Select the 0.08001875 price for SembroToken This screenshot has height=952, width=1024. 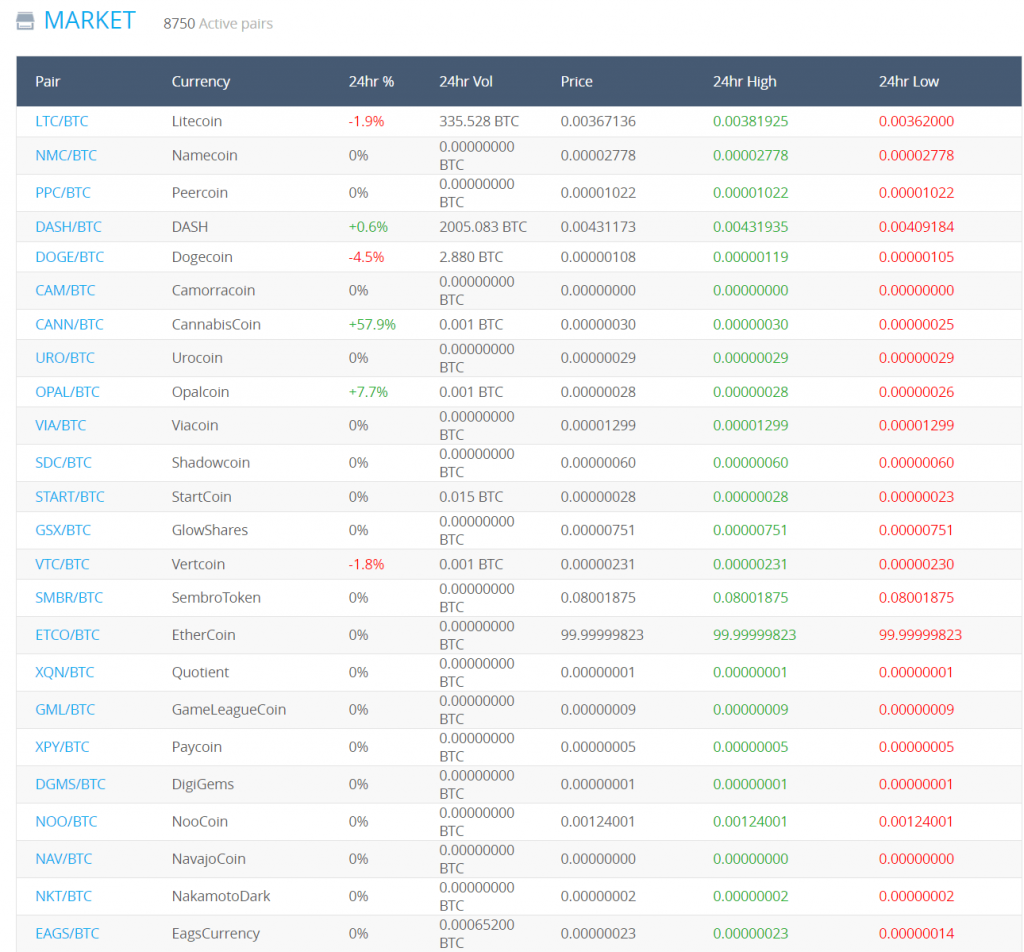pos(598,597)
